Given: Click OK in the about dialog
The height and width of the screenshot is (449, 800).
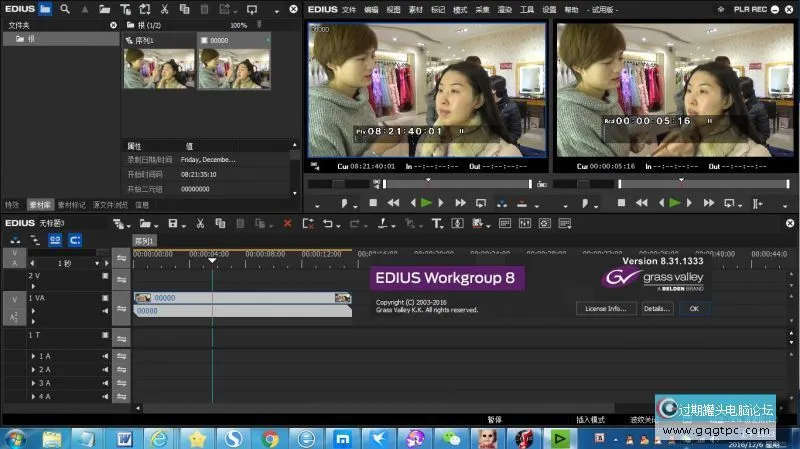Looking at the screenshot, I should [x=693, y=309].
